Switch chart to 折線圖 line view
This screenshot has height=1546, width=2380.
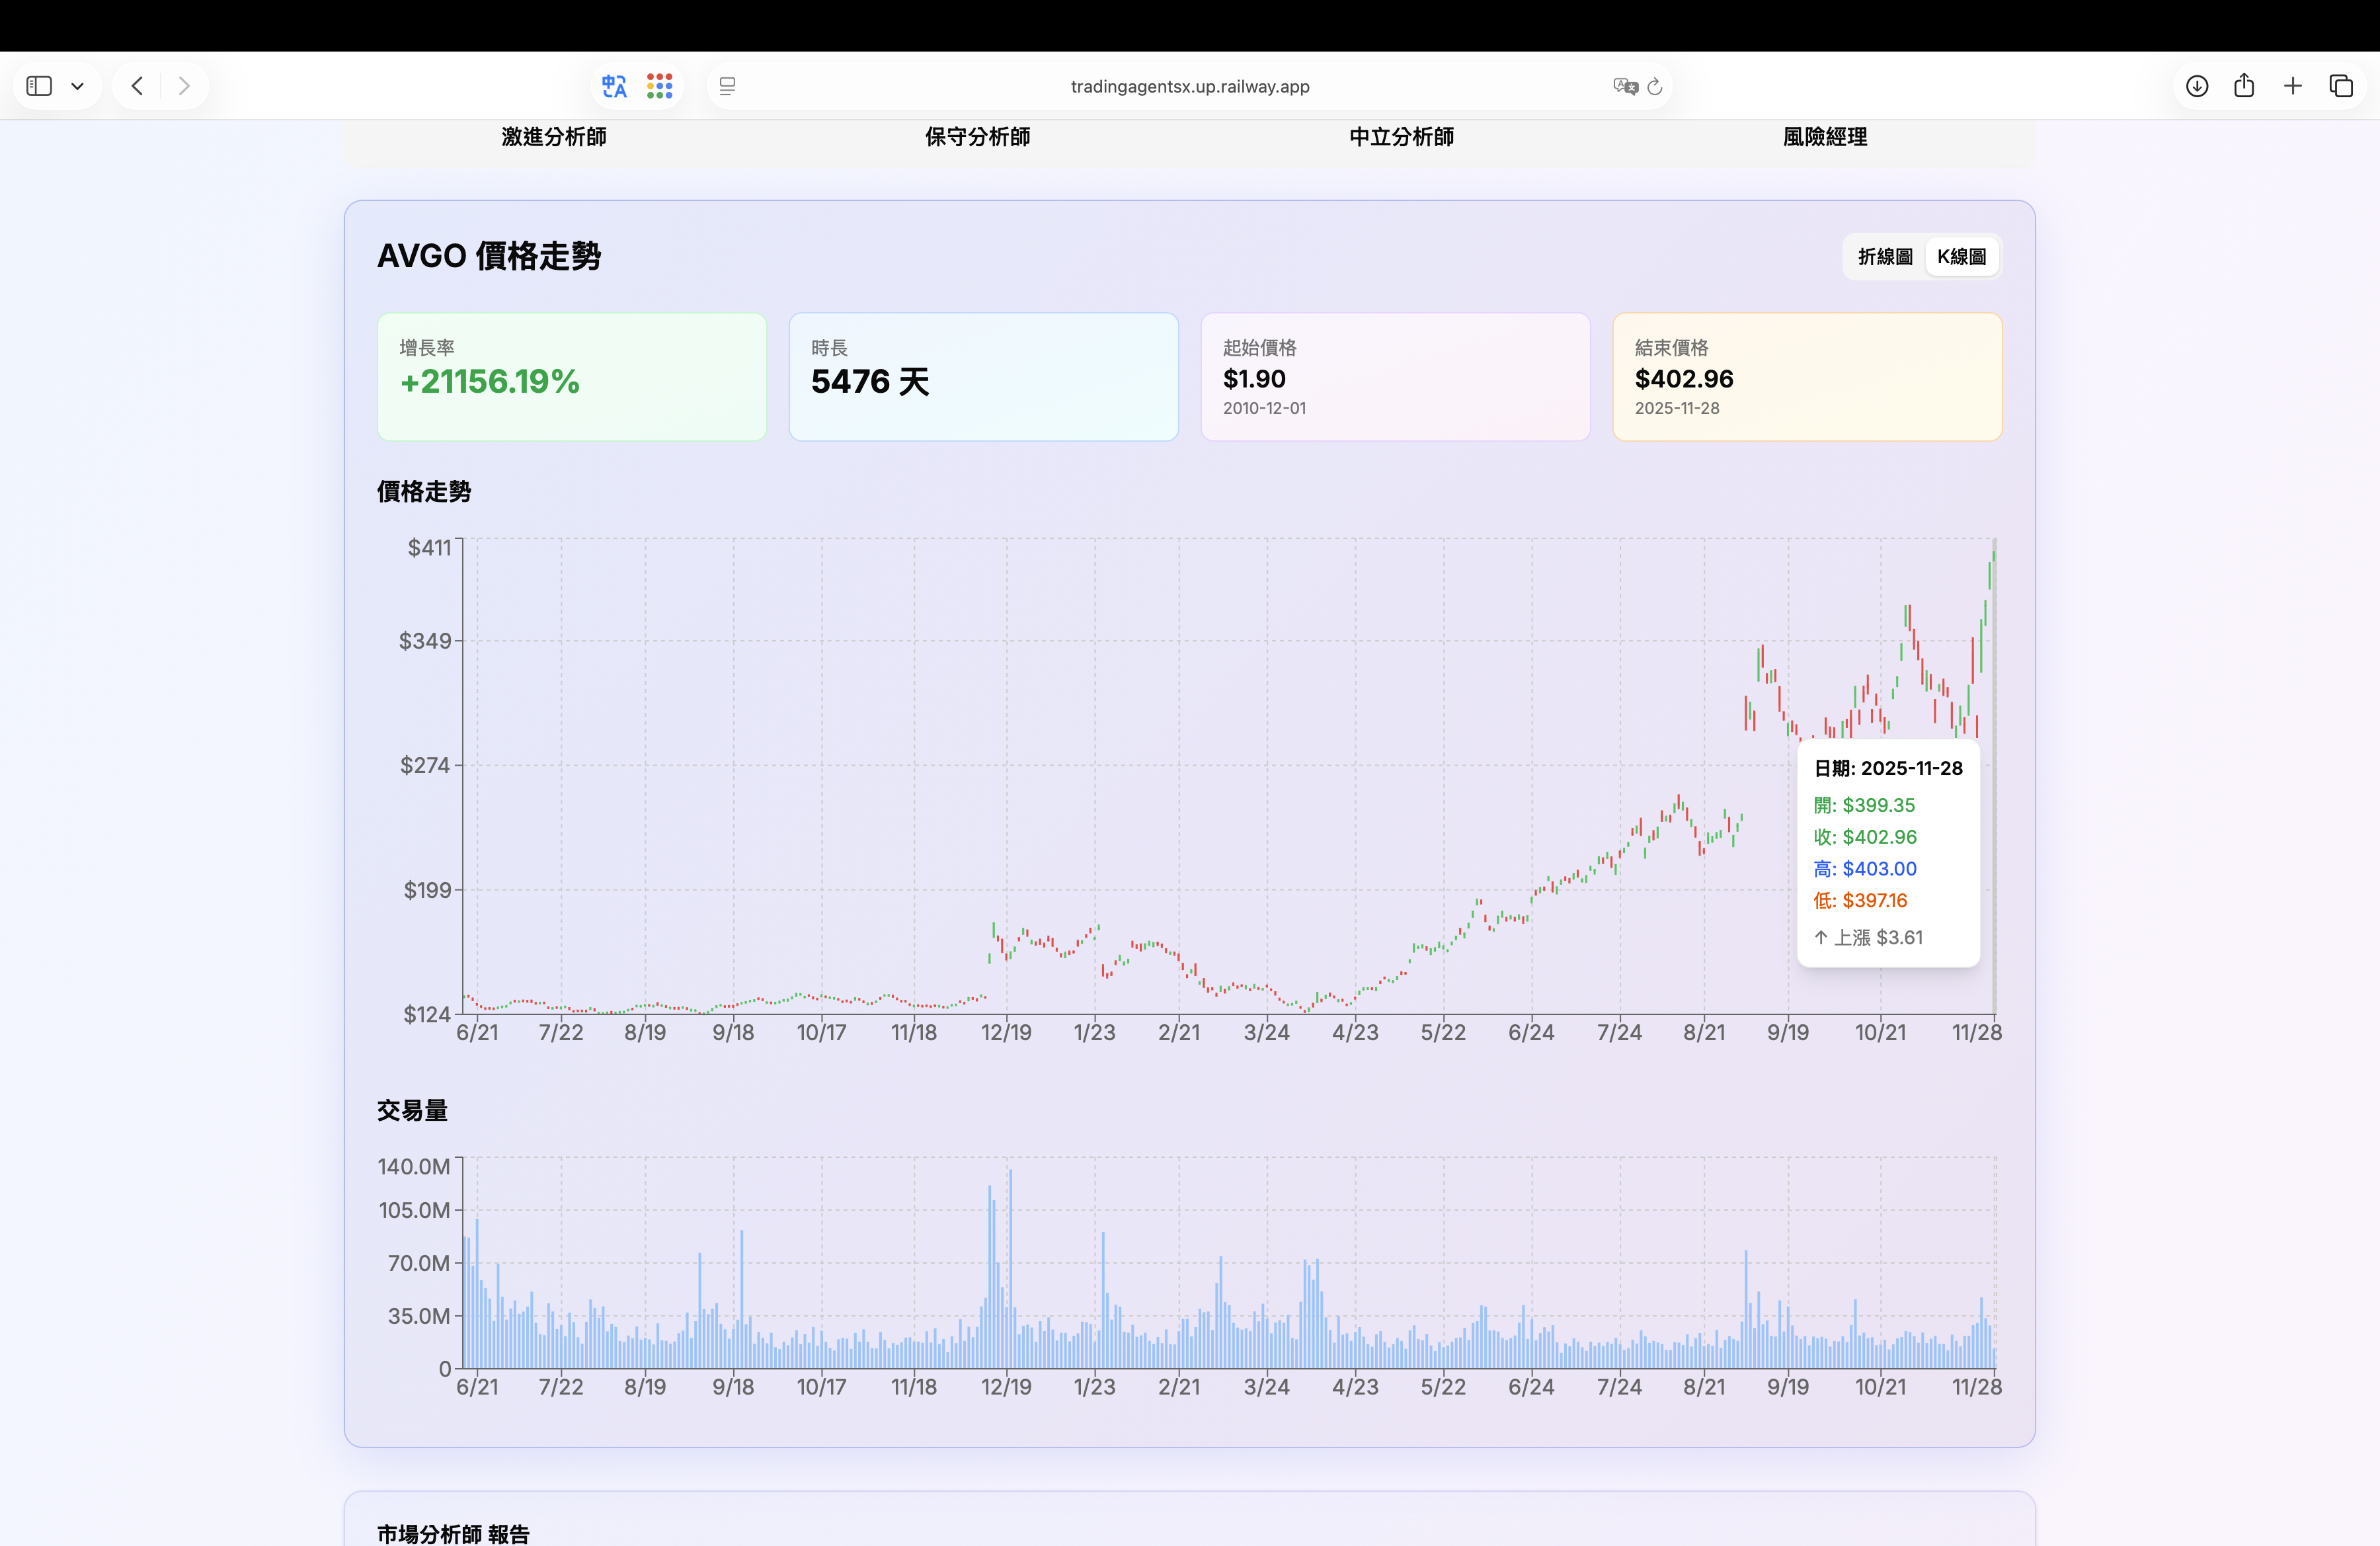(1885, 257)
